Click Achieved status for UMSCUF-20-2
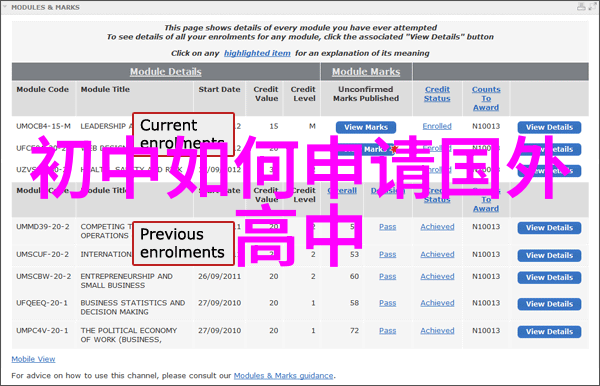The height and width of the screenshot is (386, 600). click(437, 254)
